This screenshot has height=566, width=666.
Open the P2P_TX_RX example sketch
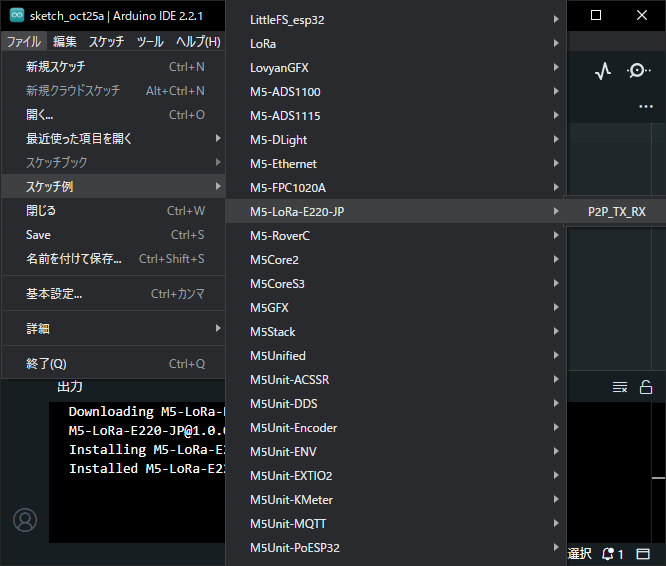point(616,211)
